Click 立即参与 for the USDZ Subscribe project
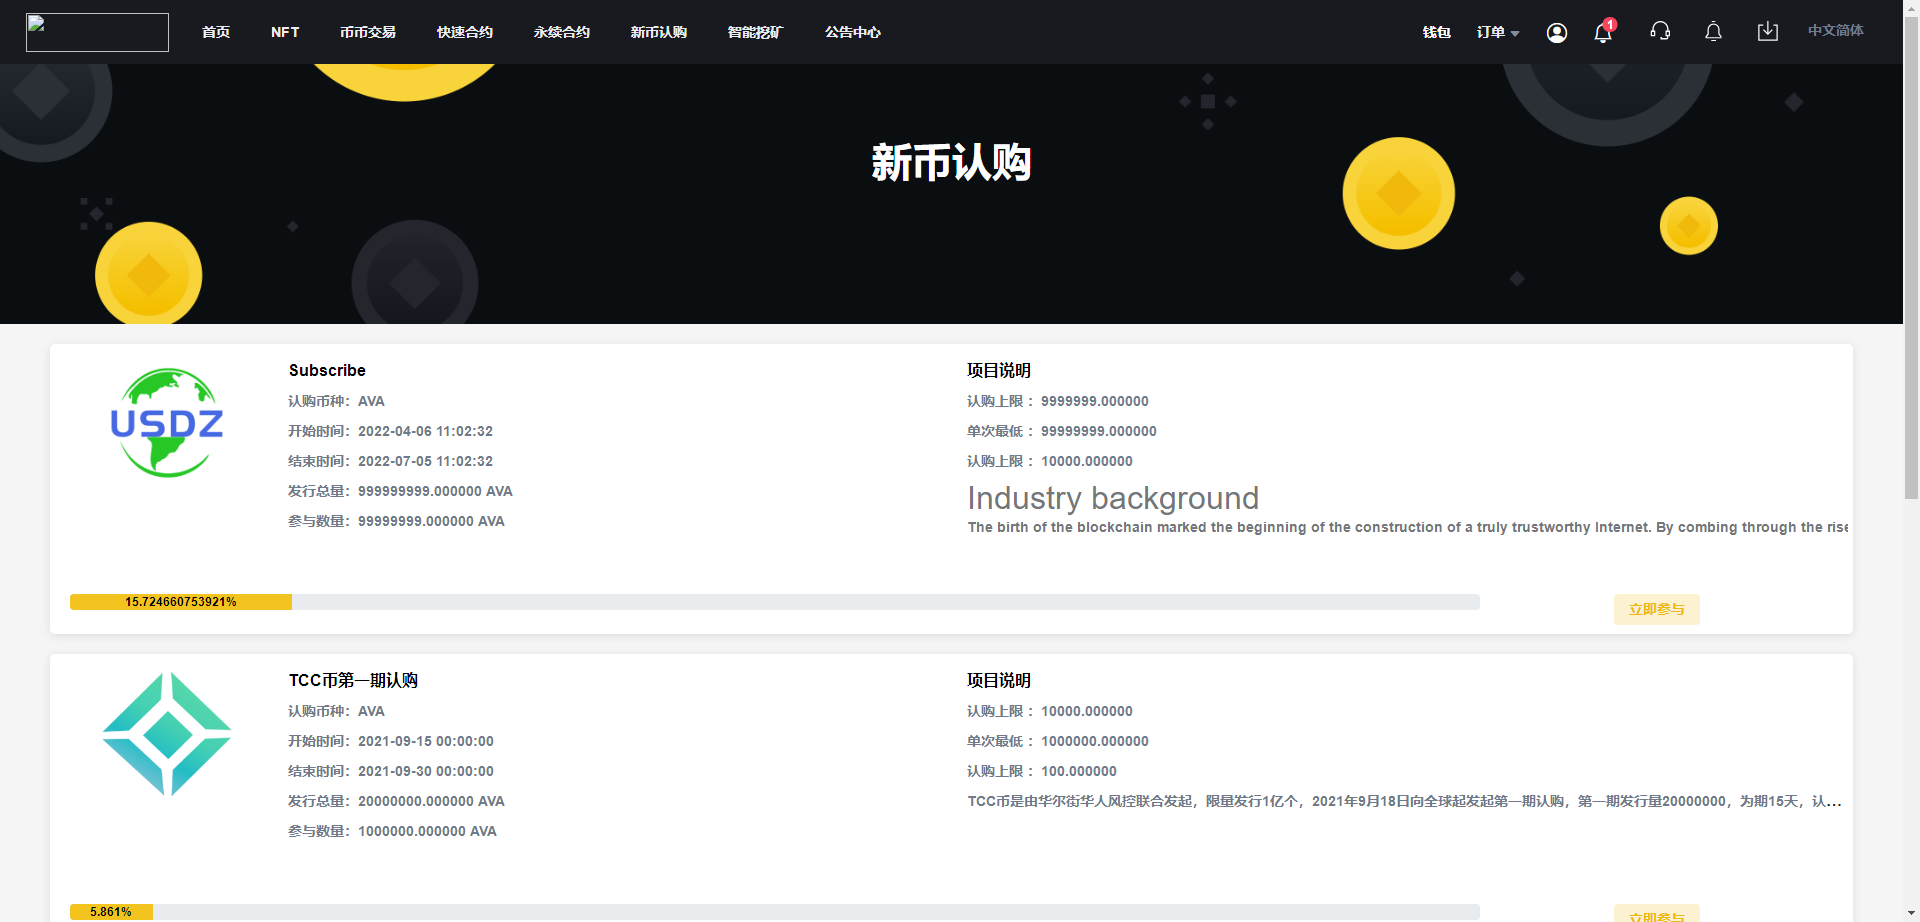Screen dimensions: 1920x922 coord(1657,609)
